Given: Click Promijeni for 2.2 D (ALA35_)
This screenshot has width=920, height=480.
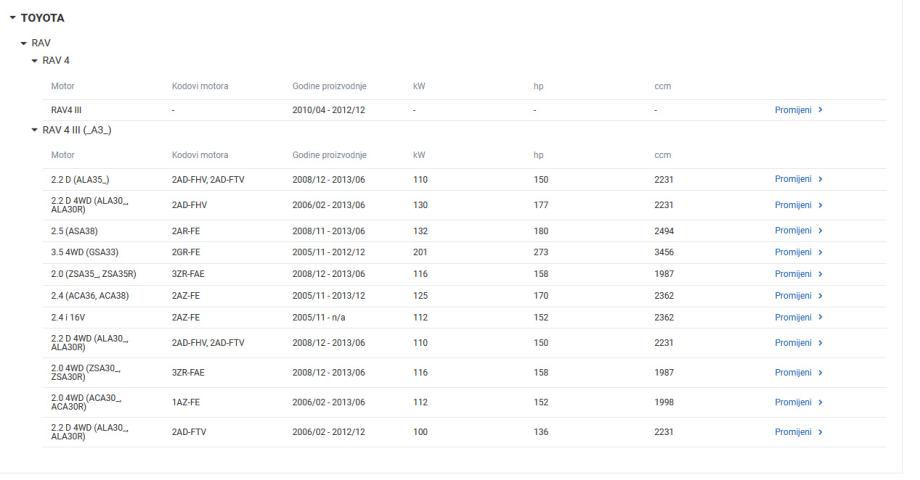Looking at the screenshot, I should tap(798, 179).
